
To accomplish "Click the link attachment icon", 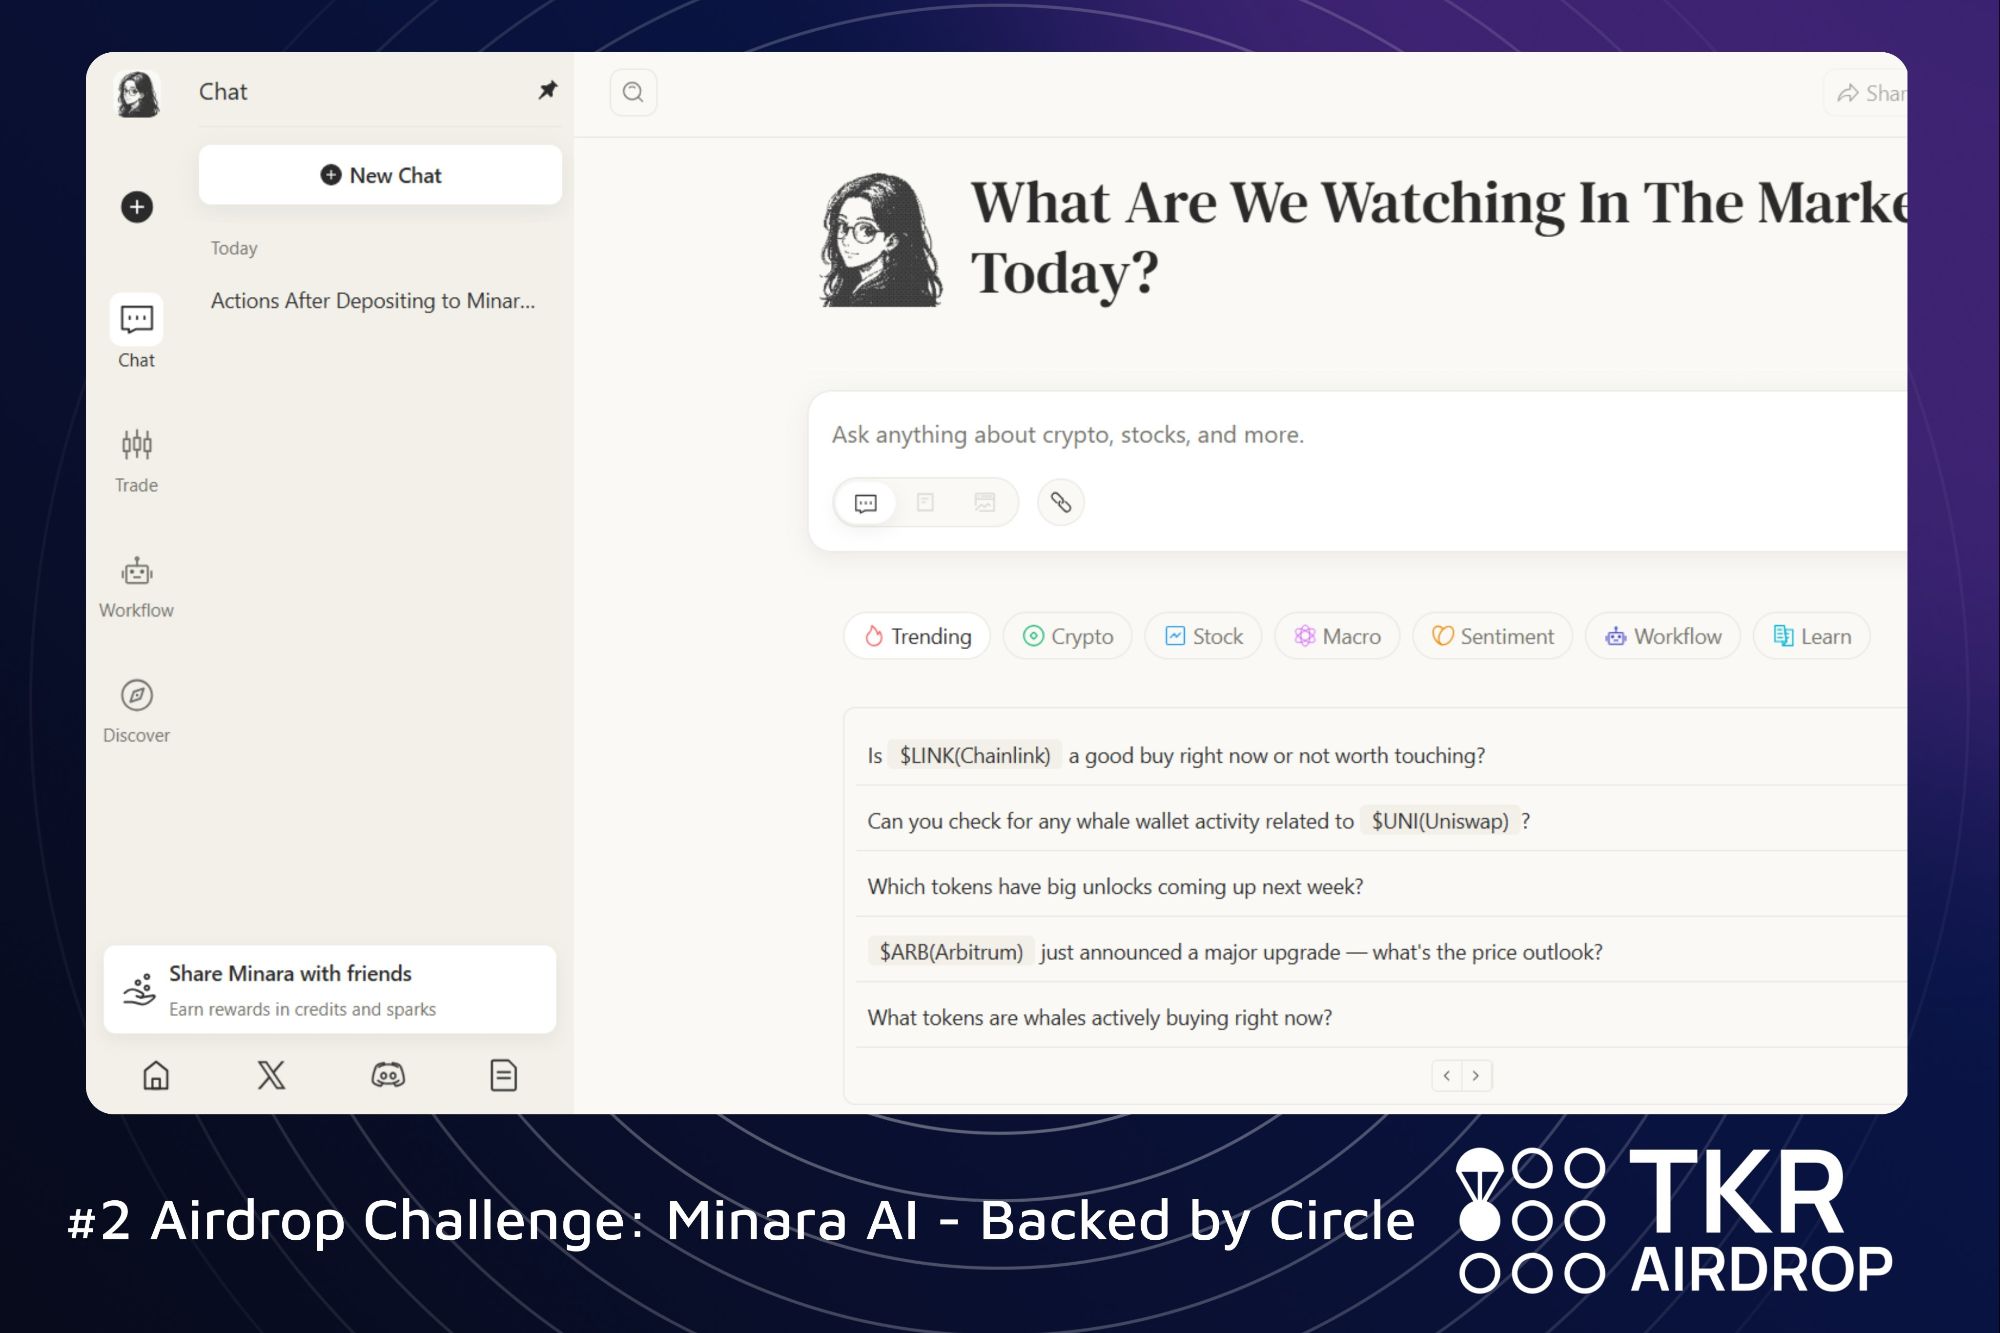I will [x=1061, y=502].
